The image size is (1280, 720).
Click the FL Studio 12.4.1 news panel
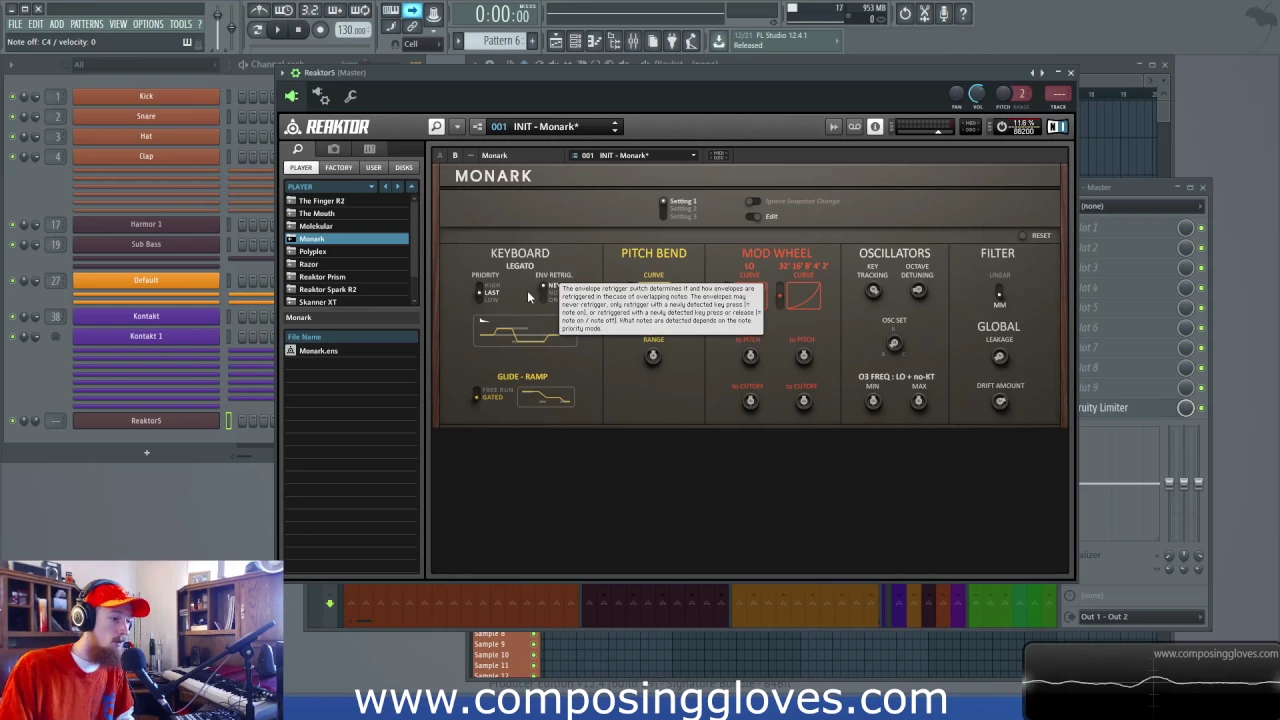pyautogui.click(x=786, y=40)
